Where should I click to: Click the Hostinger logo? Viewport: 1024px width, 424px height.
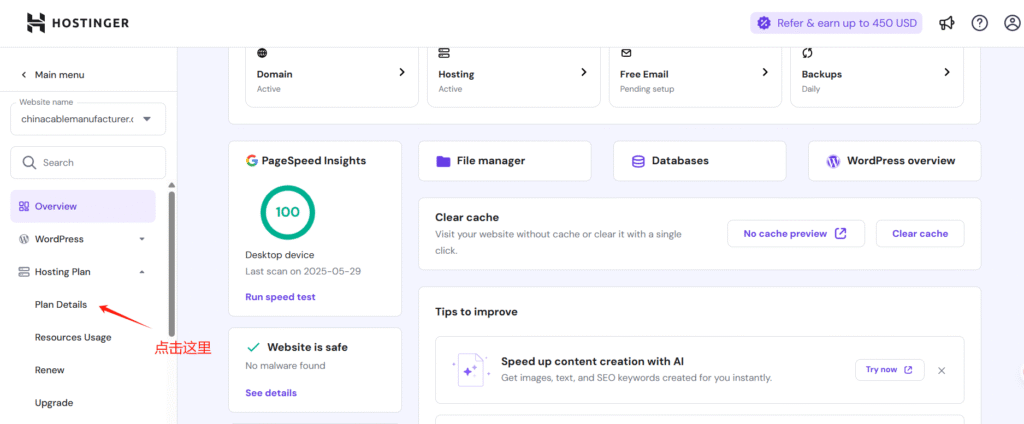click(78, 23)
